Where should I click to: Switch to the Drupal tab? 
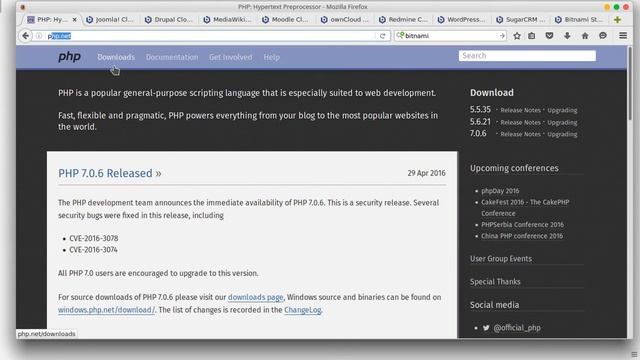(169, 20)
